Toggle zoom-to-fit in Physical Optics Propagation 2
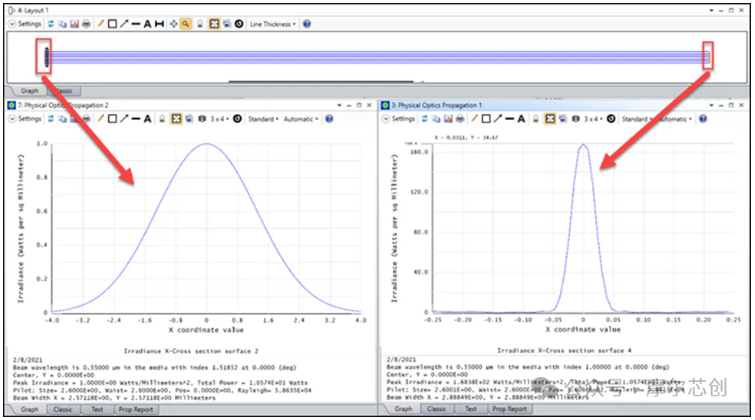 (x=177, y=118)
